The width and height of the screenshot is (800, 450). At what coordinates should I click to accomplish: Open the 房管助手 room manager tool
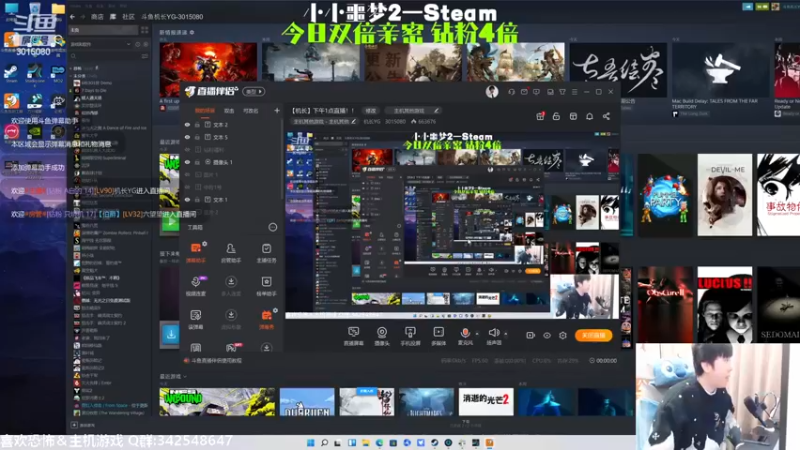[x=231, y=252]
